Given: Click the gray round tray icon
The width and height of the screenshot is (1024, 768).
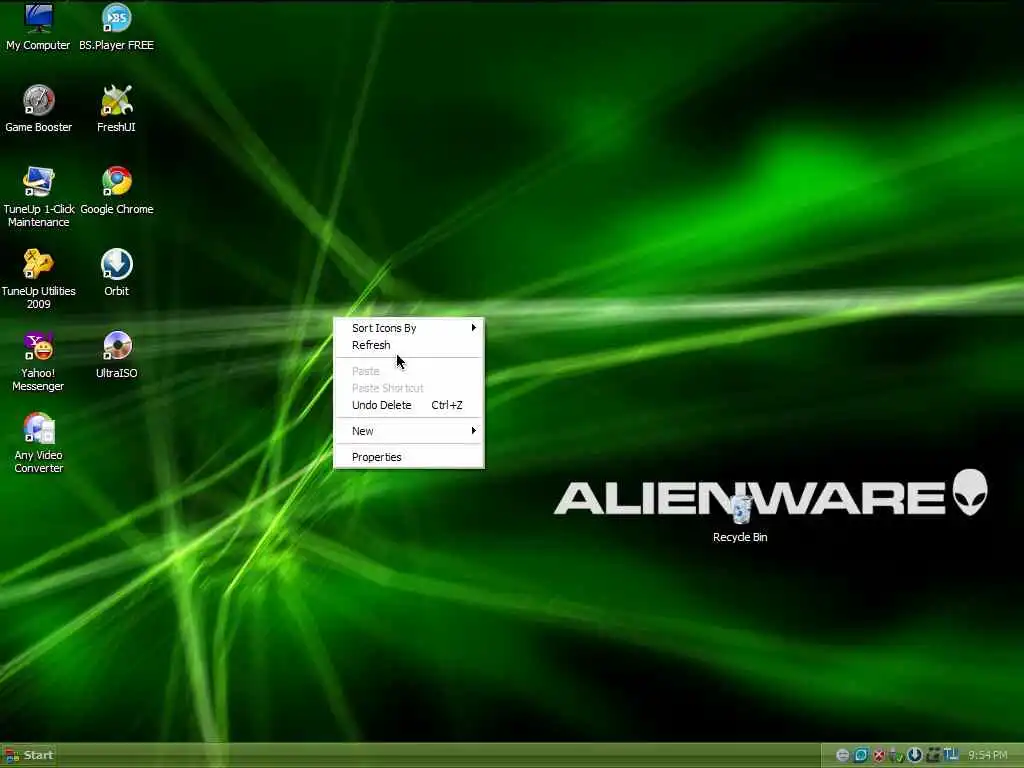Looking at the screenshot, I should (x=842, y=755).
